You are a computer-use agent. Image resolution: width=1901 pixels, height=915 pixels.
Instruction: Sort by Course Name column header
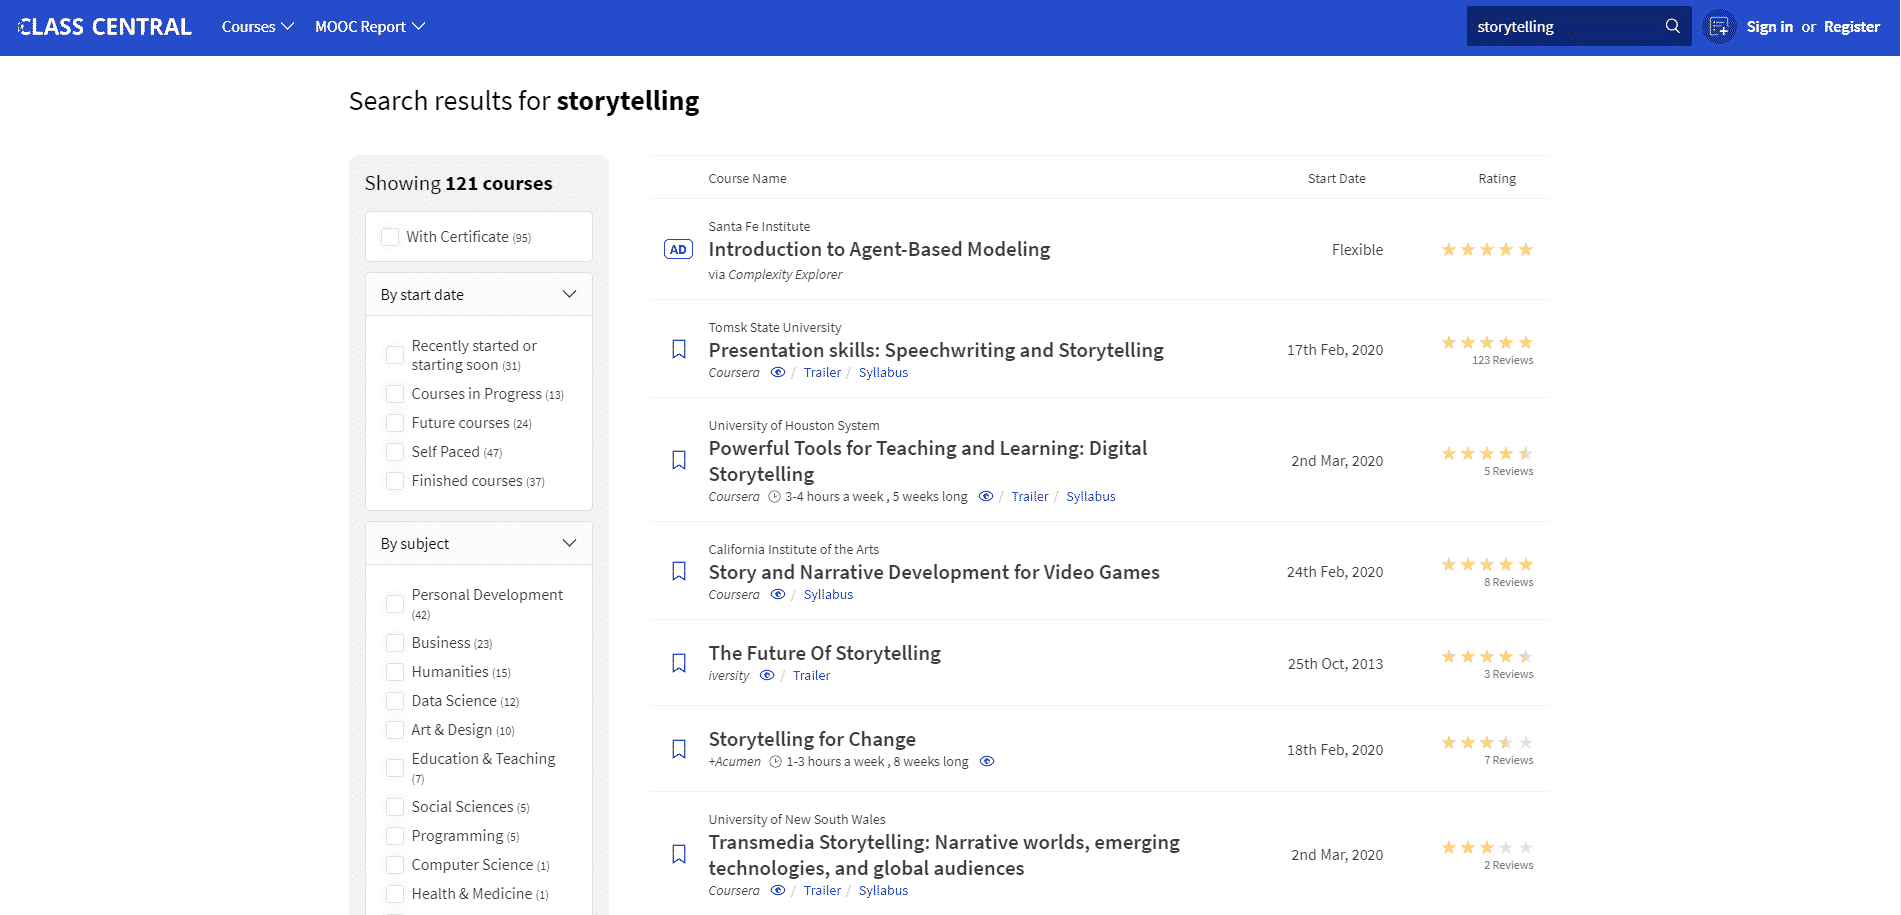pyautogui.click(x=747, y=178)
